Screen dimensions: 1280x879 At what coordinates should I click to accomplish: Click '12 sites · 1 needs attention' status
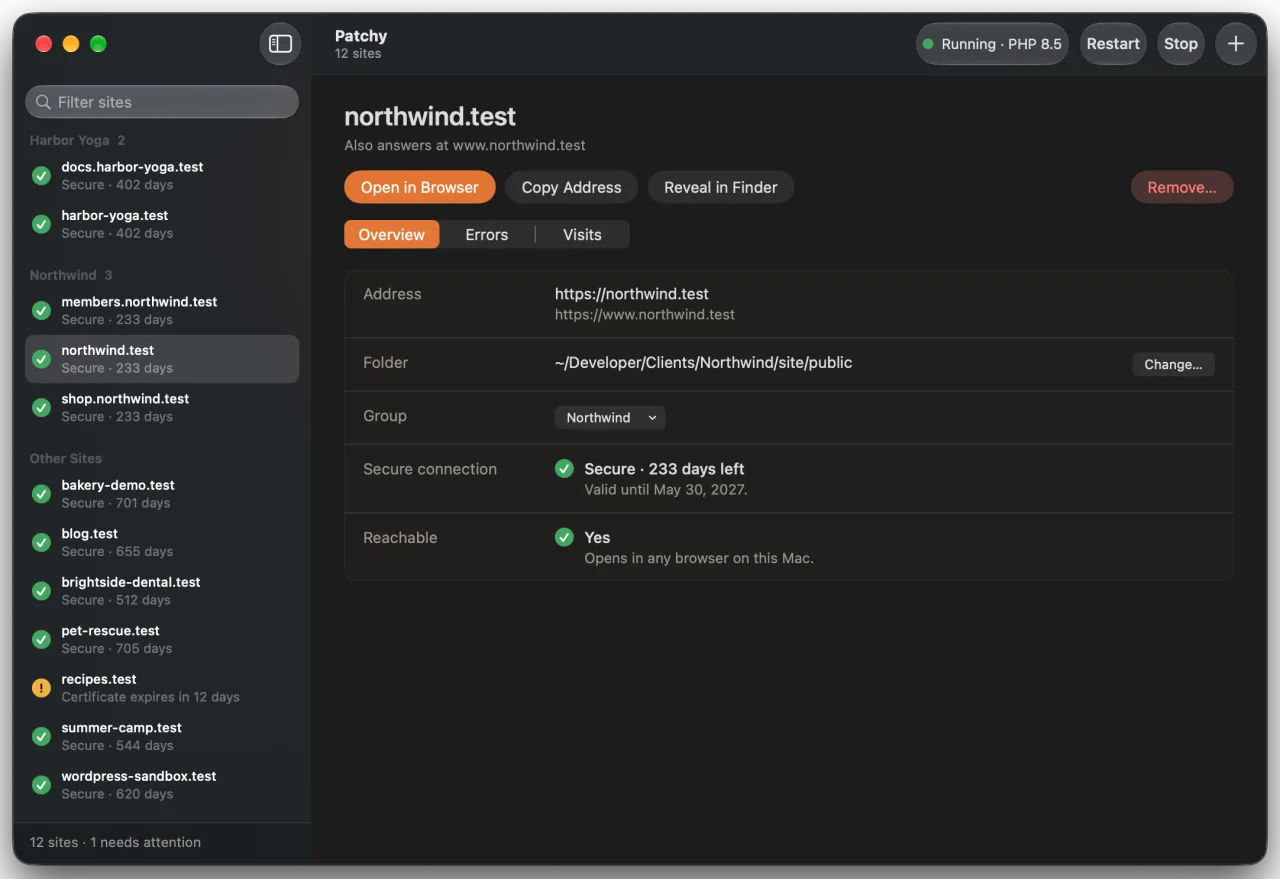click(115, 842)
